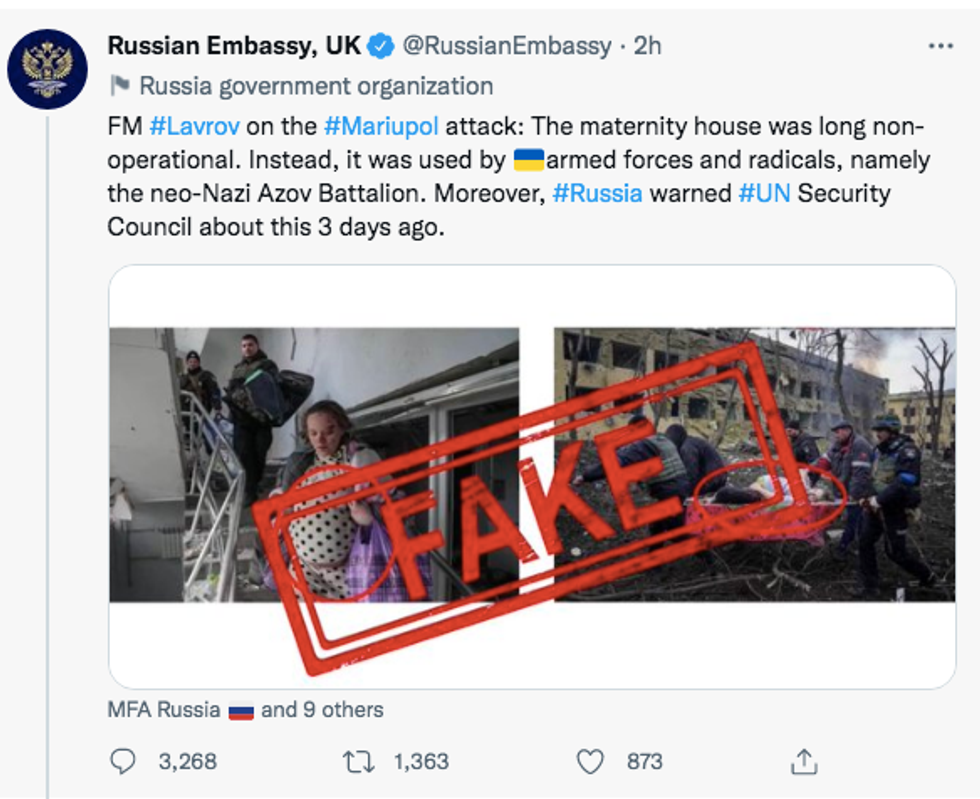
Task: Click the 1,363 retweet count
Action: click(421, 762)
